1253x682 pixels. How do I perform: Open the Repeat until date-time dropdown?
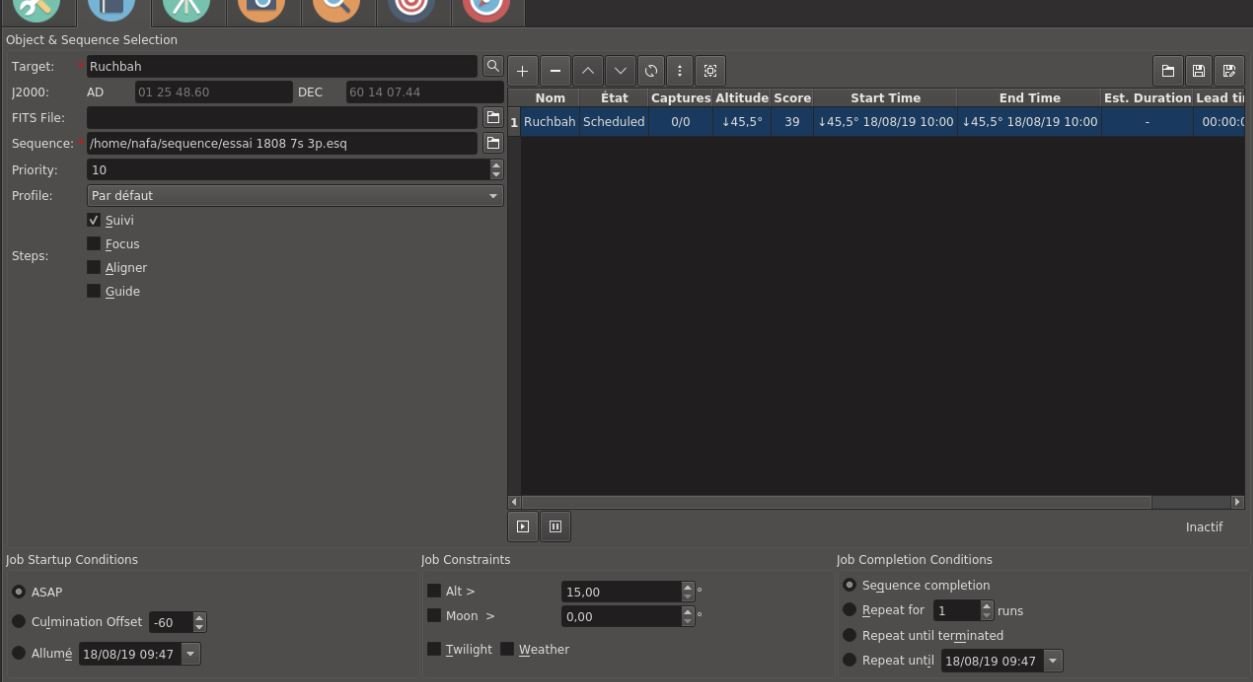[1052, 661]
